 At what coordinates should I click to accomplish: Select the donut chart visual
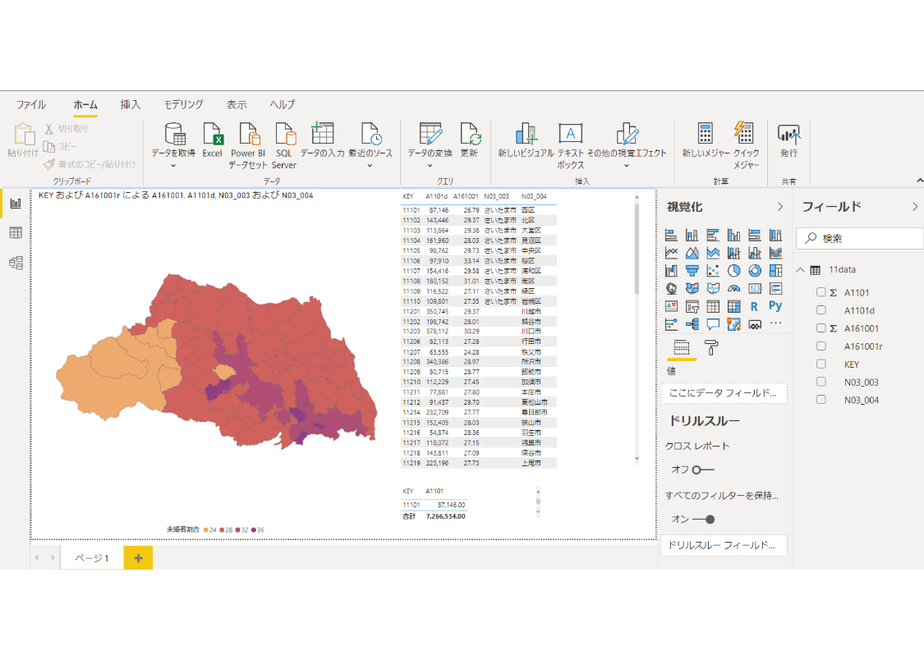755,270
